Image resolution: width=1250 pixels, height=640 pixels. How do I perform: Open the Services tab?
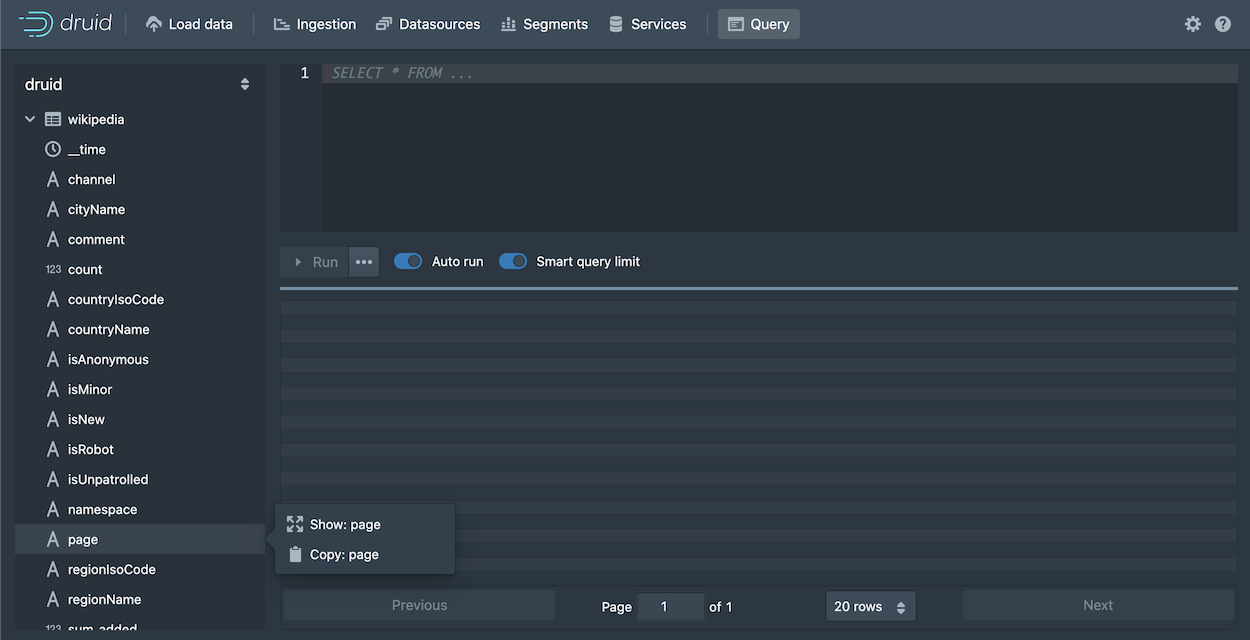coord(647,24)
